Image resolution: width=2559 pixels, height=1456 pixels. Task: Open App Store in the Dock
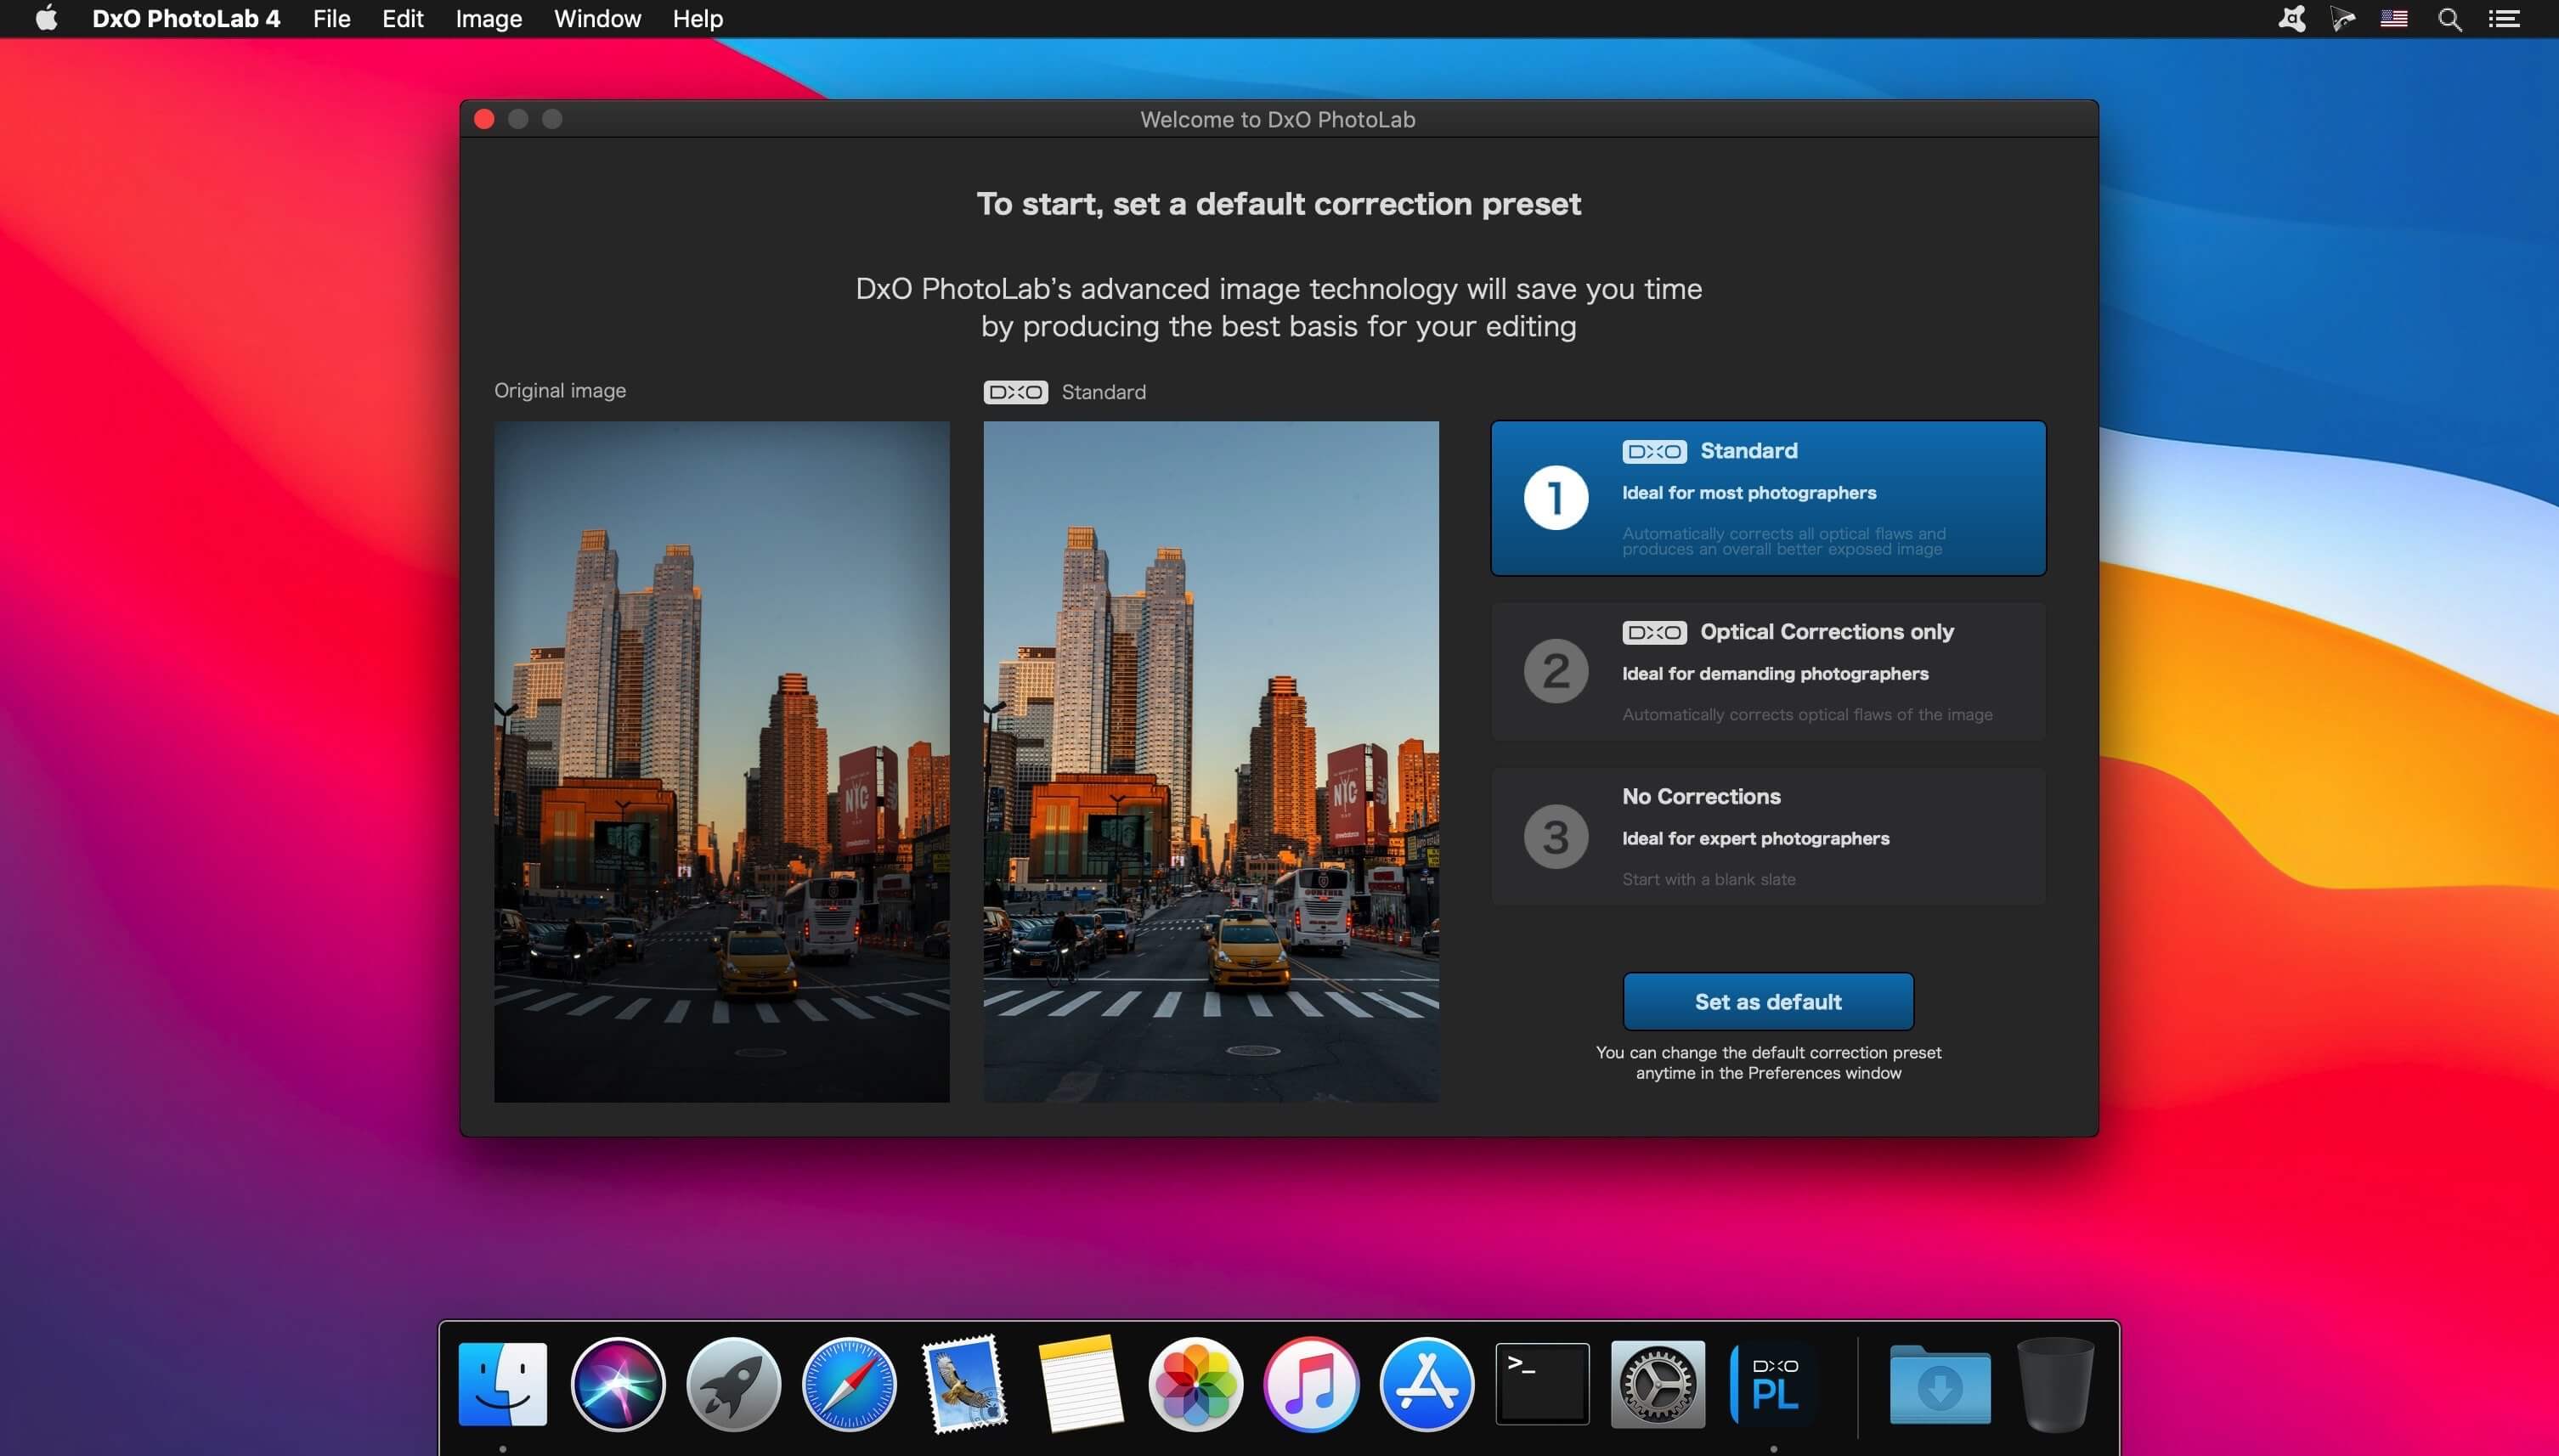1426,1384
